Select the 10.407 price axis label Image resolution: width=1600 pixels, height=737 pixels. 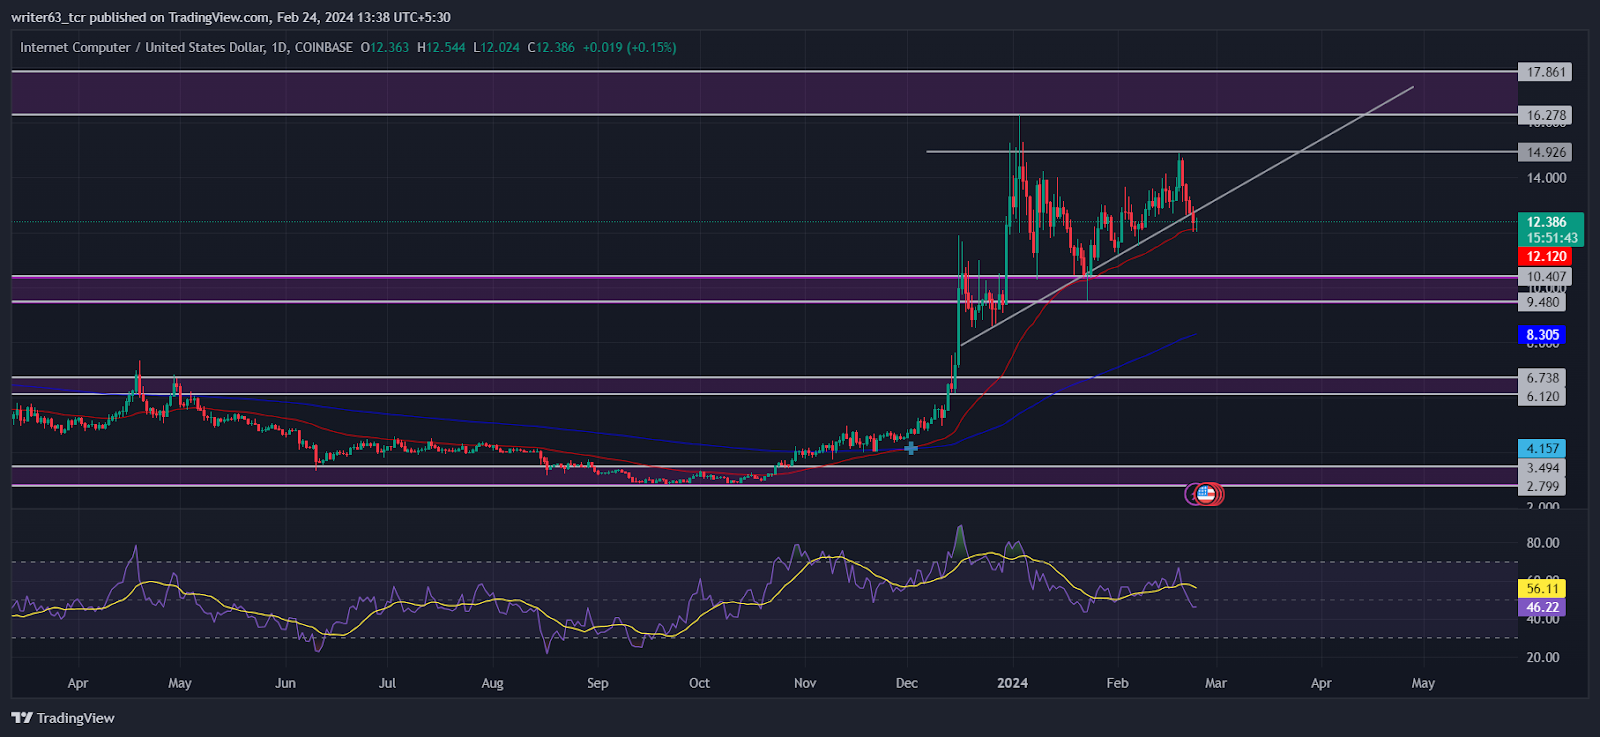[1546, 277]
